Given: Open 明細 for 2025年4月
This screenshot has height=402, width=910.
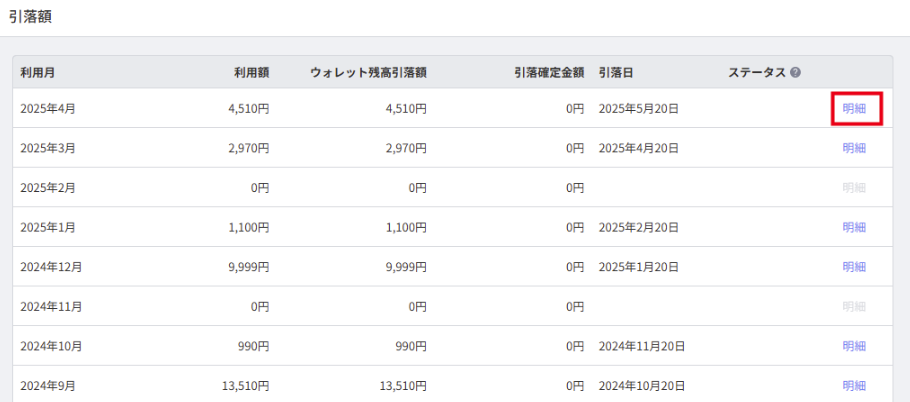Looking at the screenshot, I should (854, 108).
